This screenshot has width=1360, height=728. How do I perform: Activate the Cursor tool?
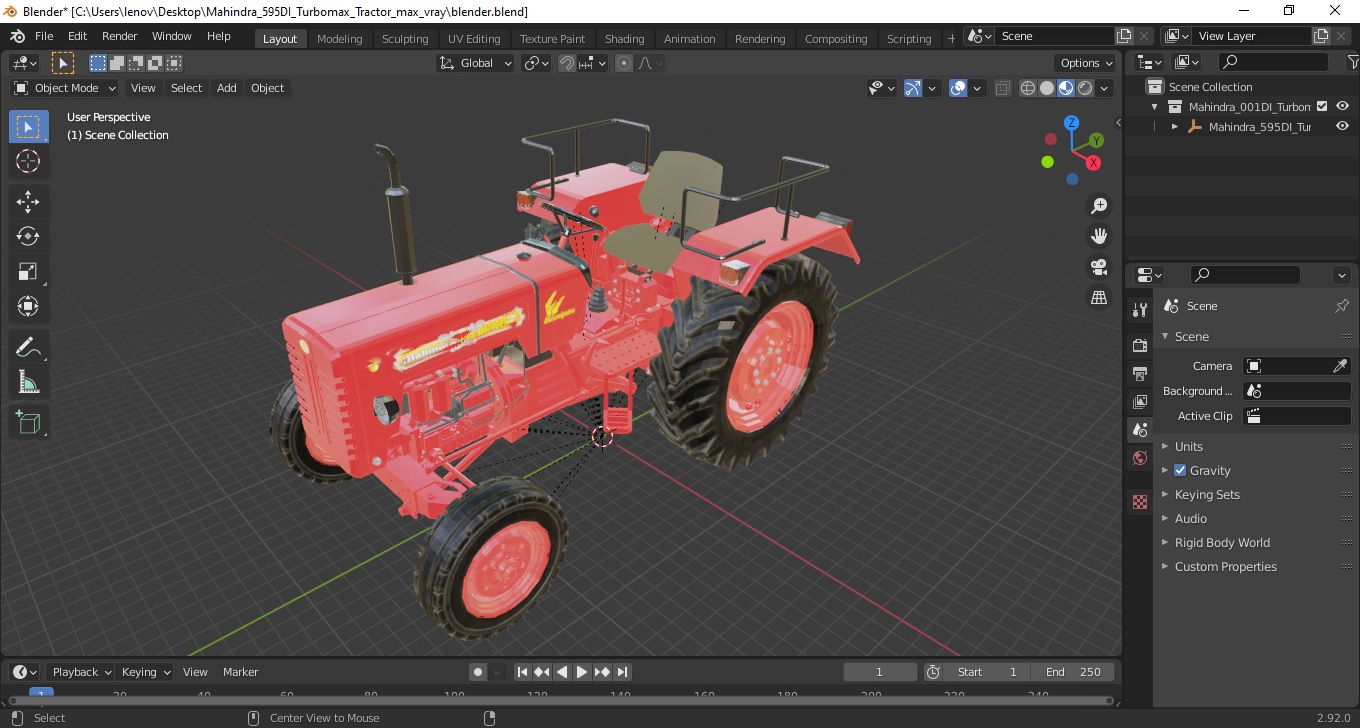pyautogui.click(x=28, y=161)
